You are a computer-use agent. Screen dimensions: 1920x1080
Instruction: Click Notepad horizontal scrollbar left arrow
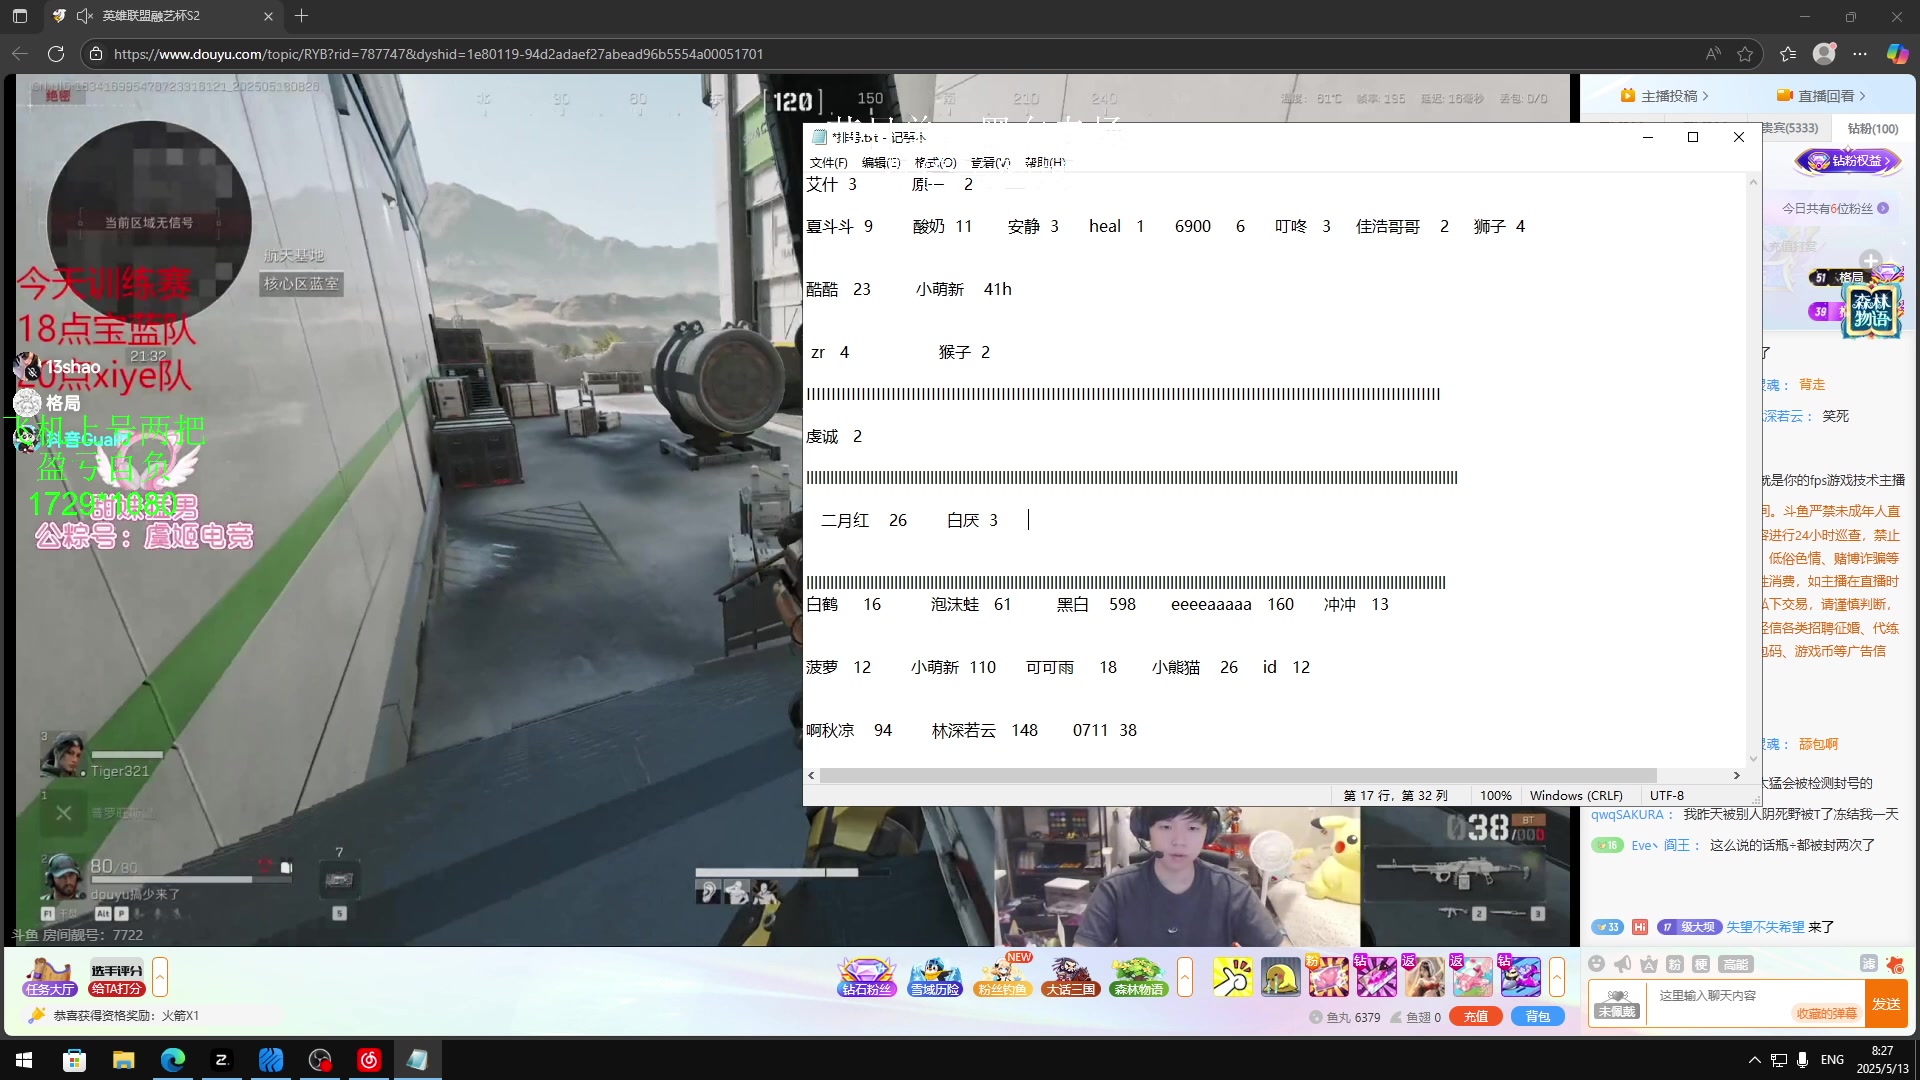[x=812, y=775]
